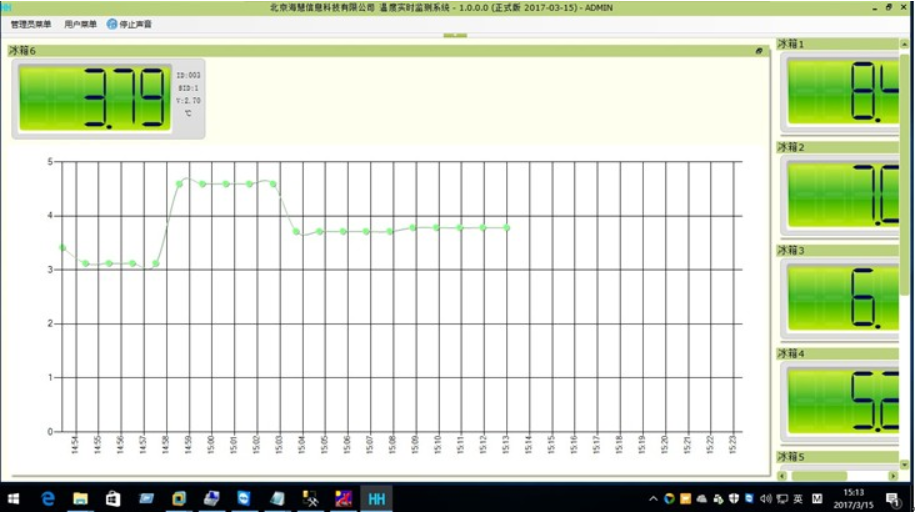Click the cloud tray icon

click(701, 499)
